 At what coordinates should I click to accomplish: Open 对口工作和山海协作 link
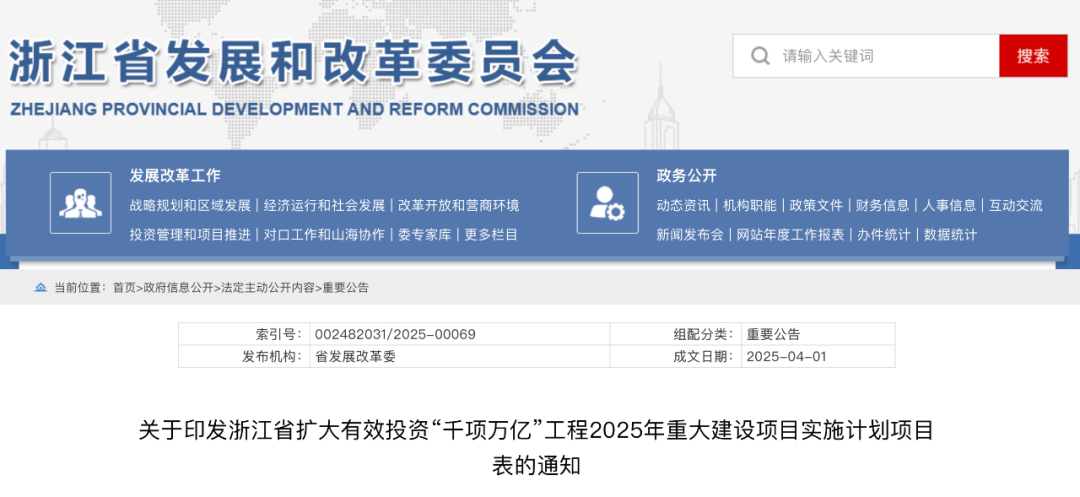324,235
